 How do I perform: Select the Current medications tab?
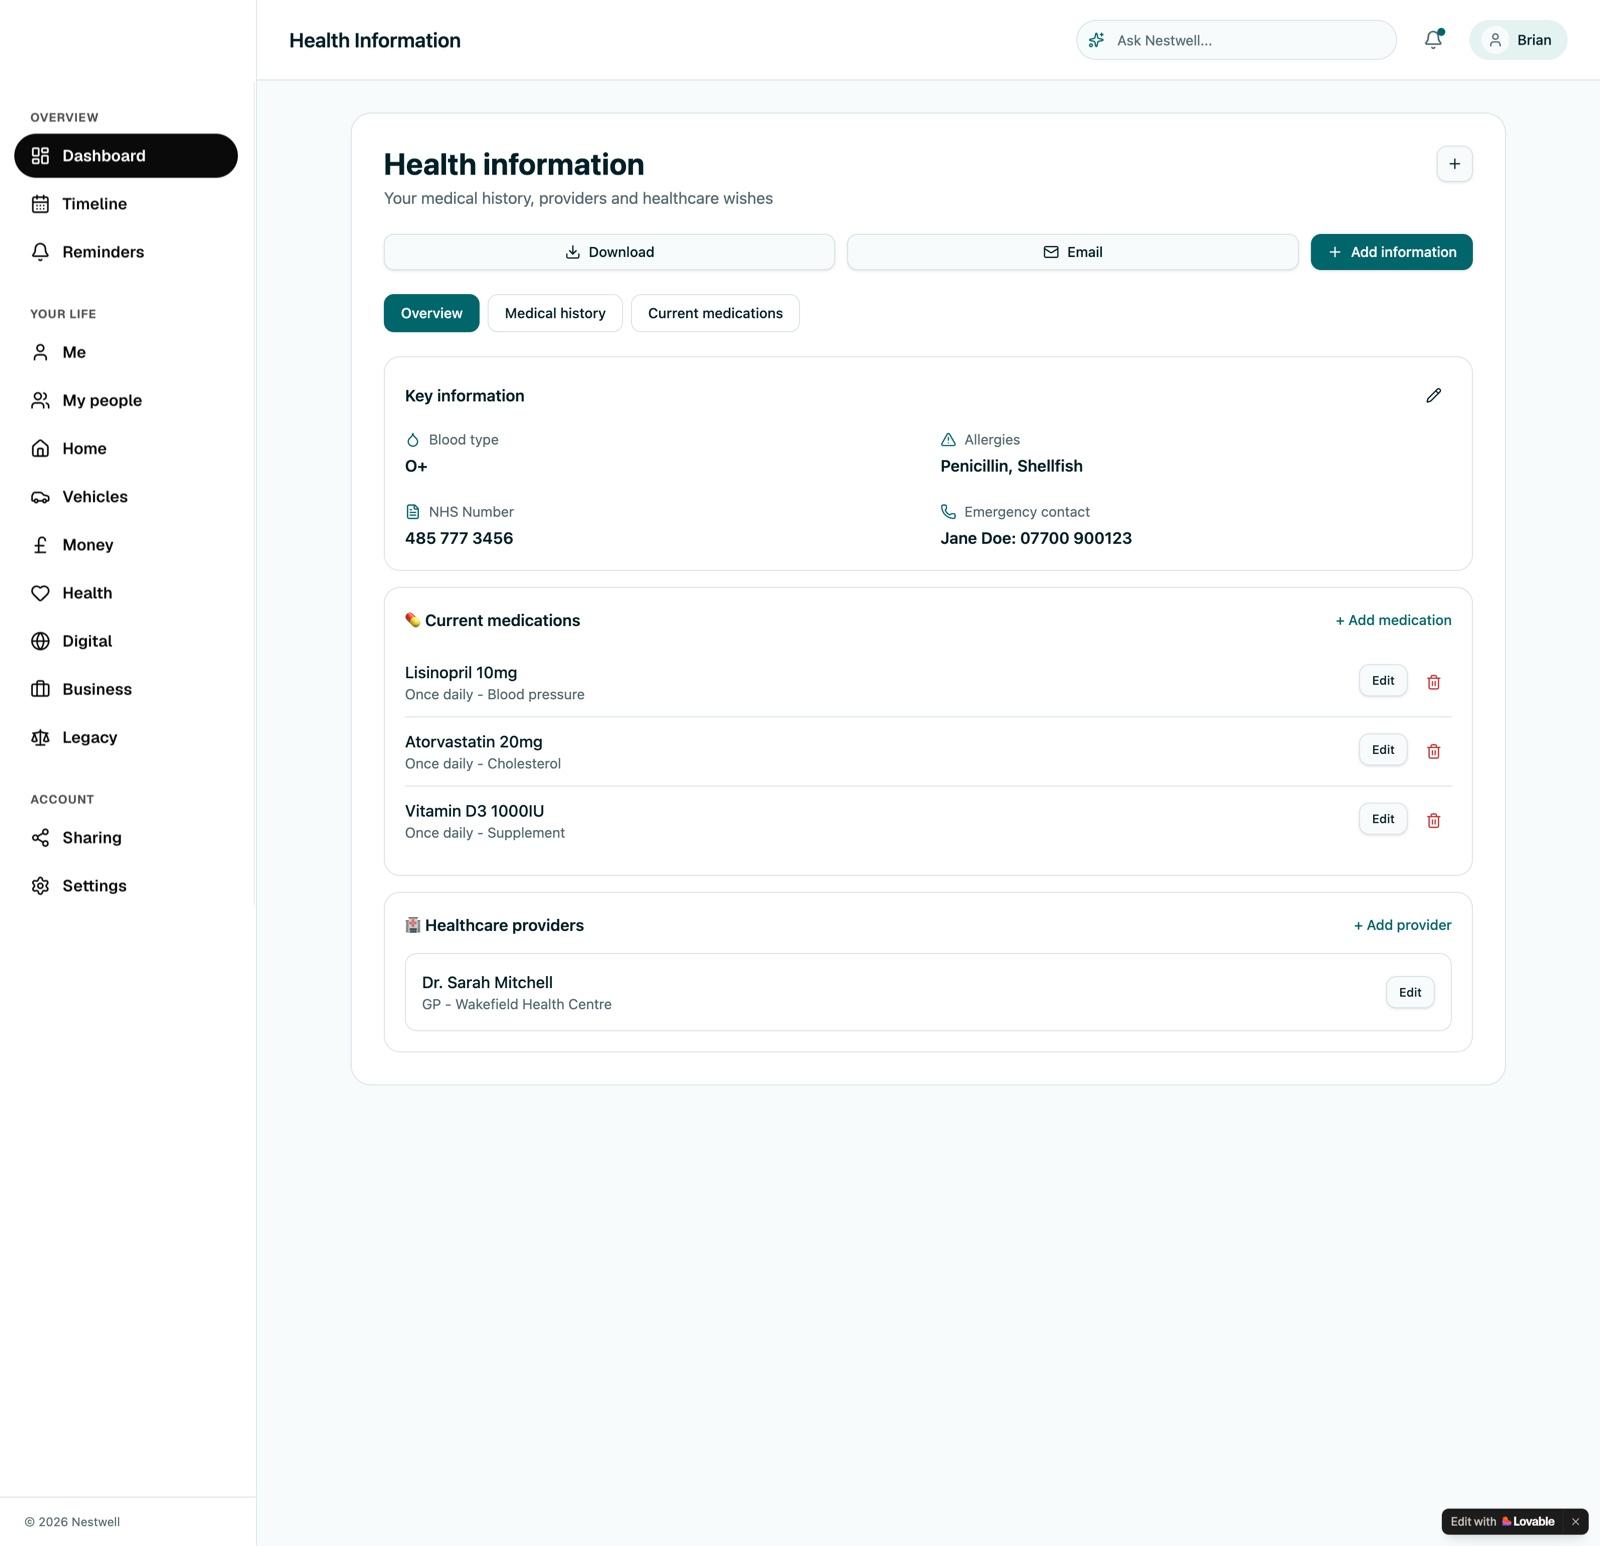(715, 313)
